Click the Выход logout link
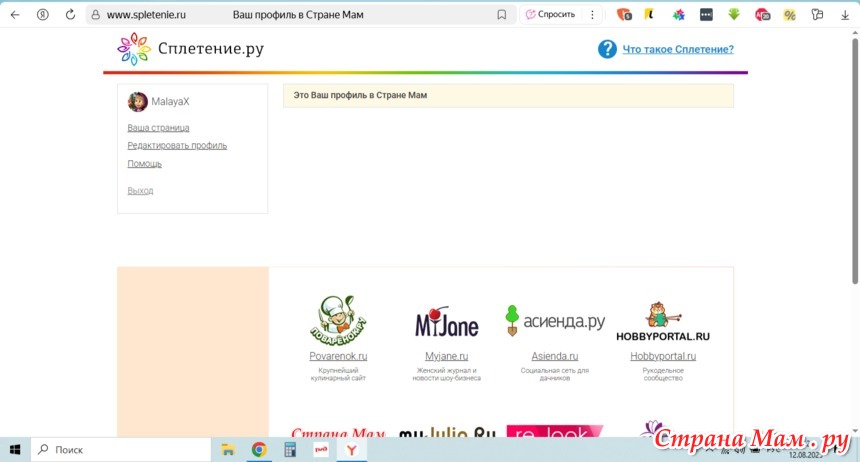The width and height of the screenshot is (860, 462). [140, 190]
